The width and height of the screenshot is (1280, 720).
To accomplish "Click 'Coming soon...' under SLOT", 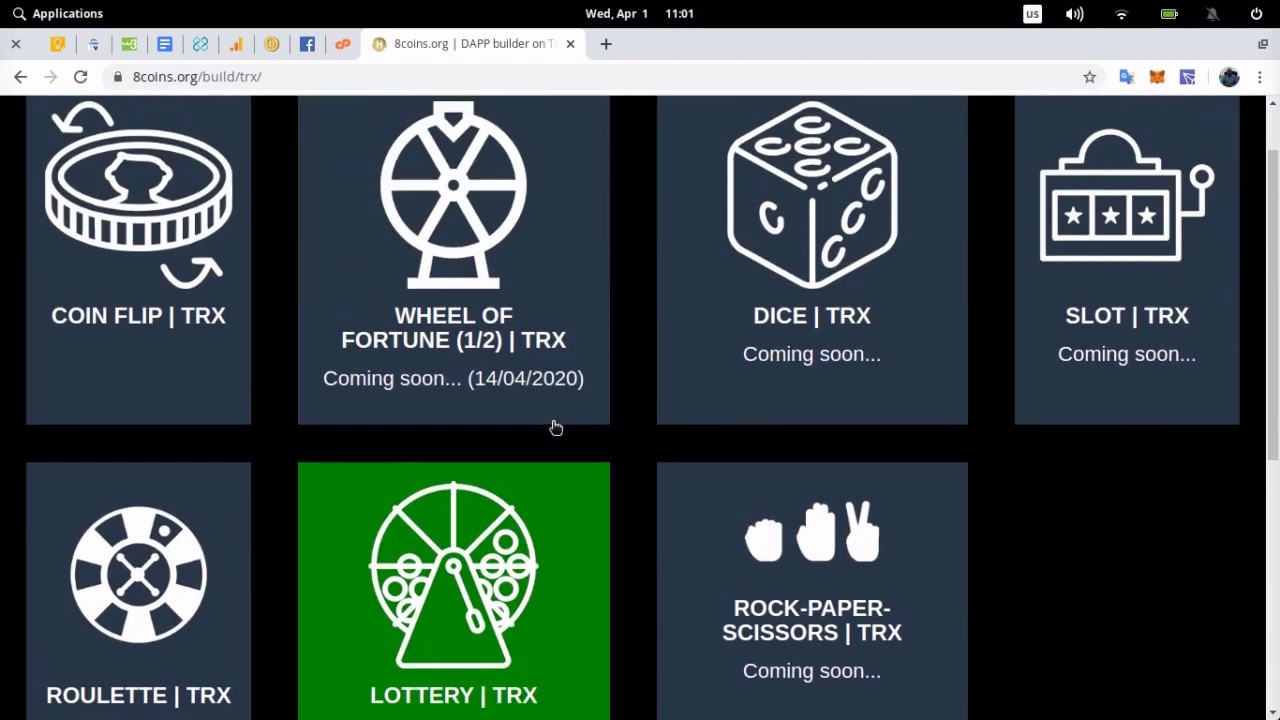I will 1127,354.
